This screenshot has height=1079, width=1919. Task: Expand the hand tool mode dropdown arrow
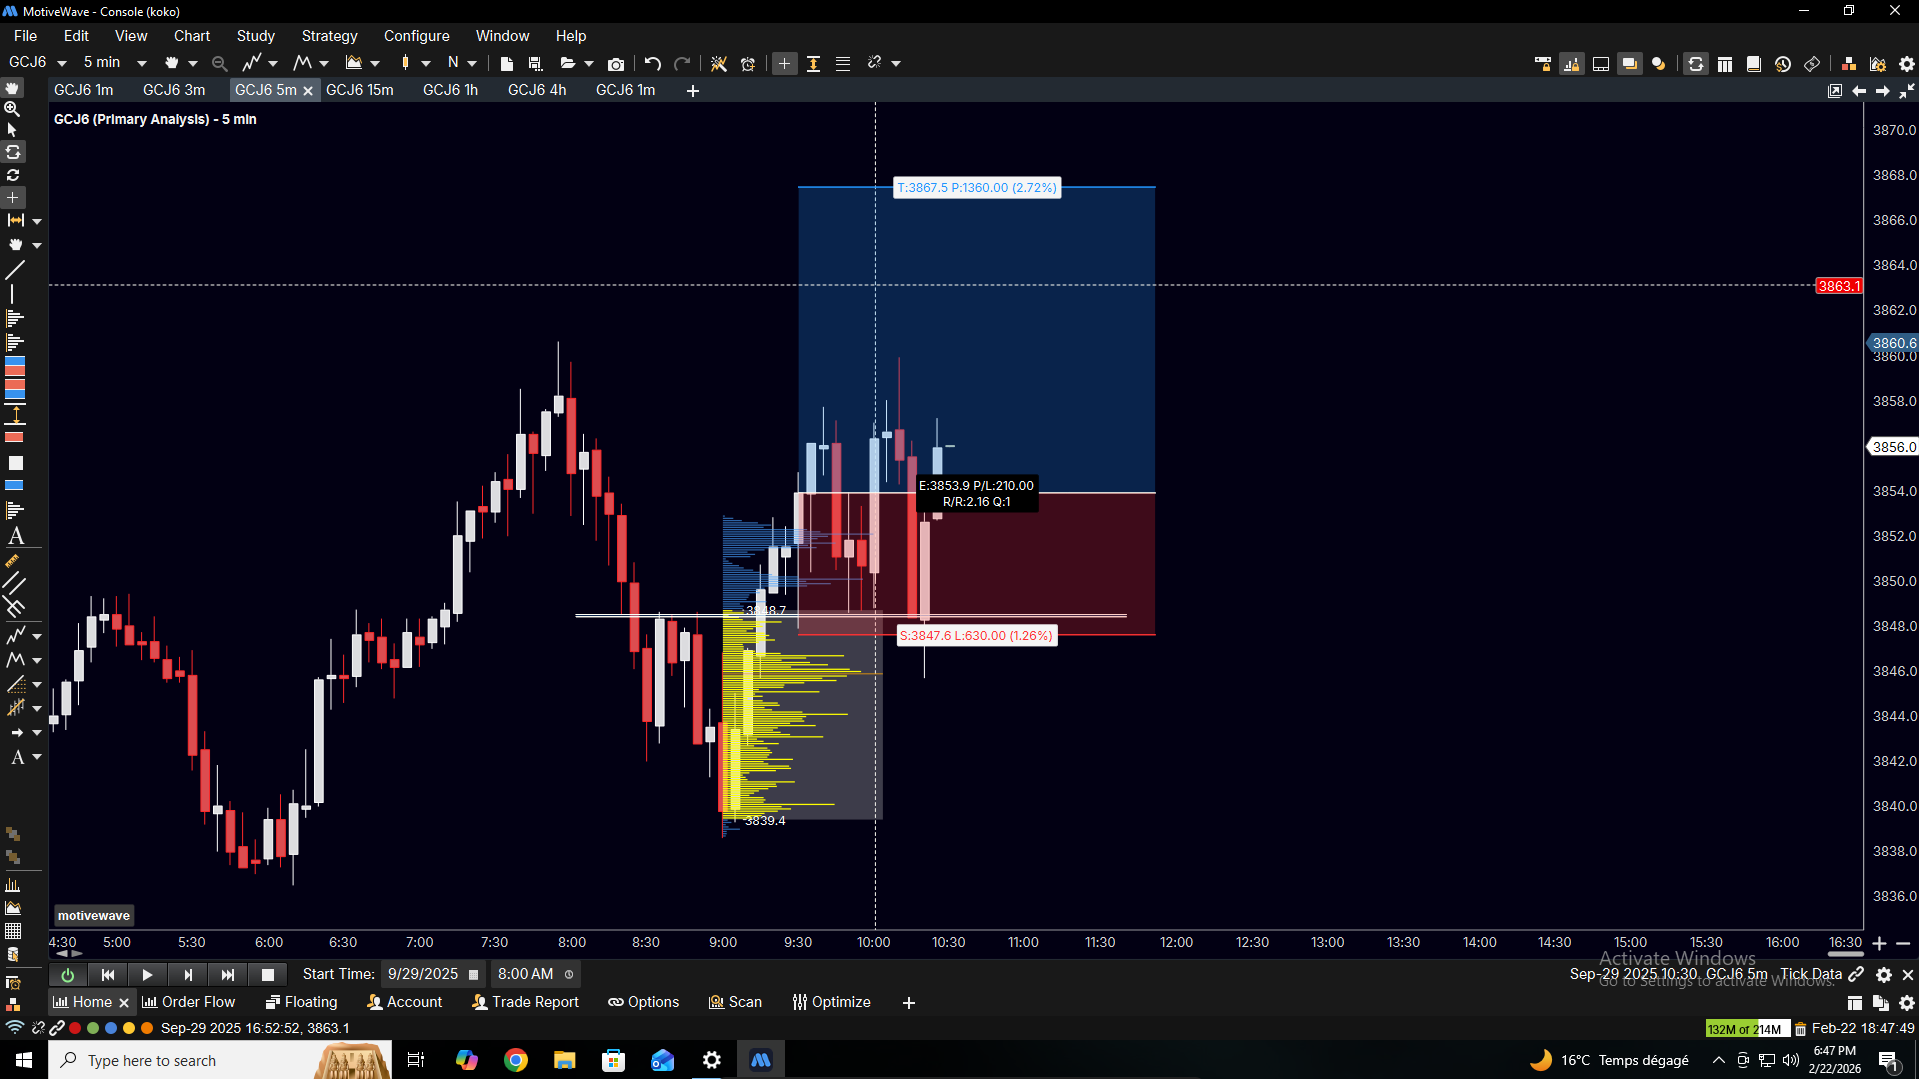pyautogui.click(x=192, y=63)
